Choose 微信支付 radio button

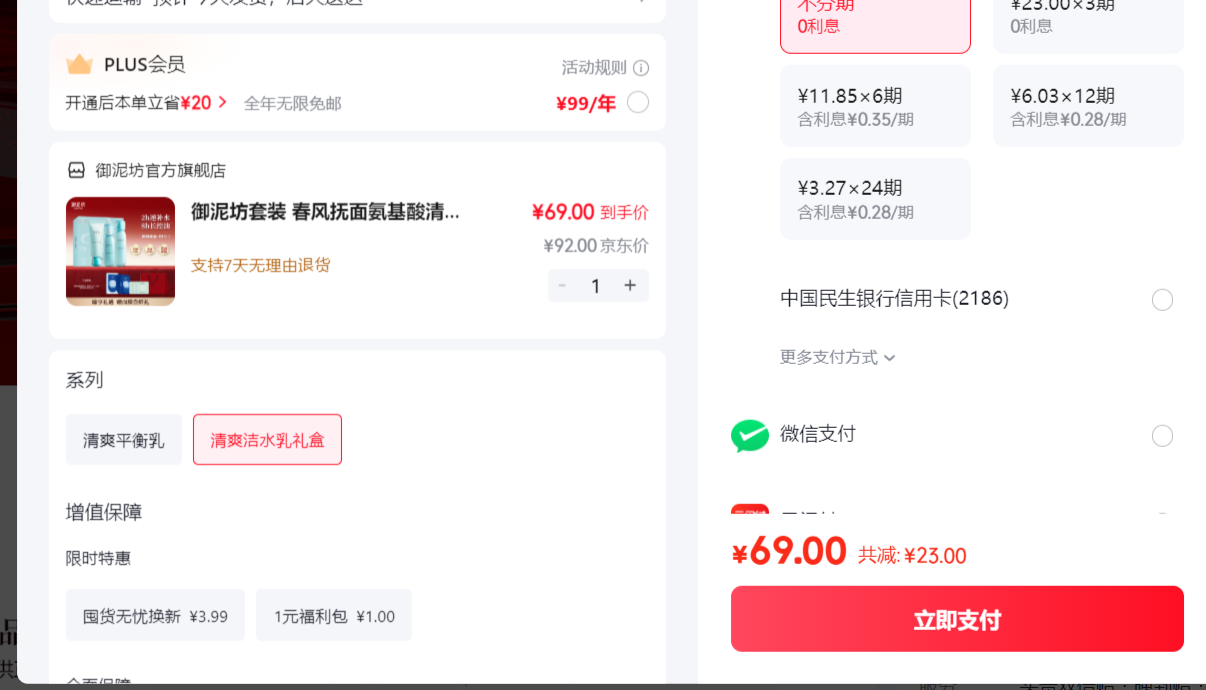[x=1162, y=436]
